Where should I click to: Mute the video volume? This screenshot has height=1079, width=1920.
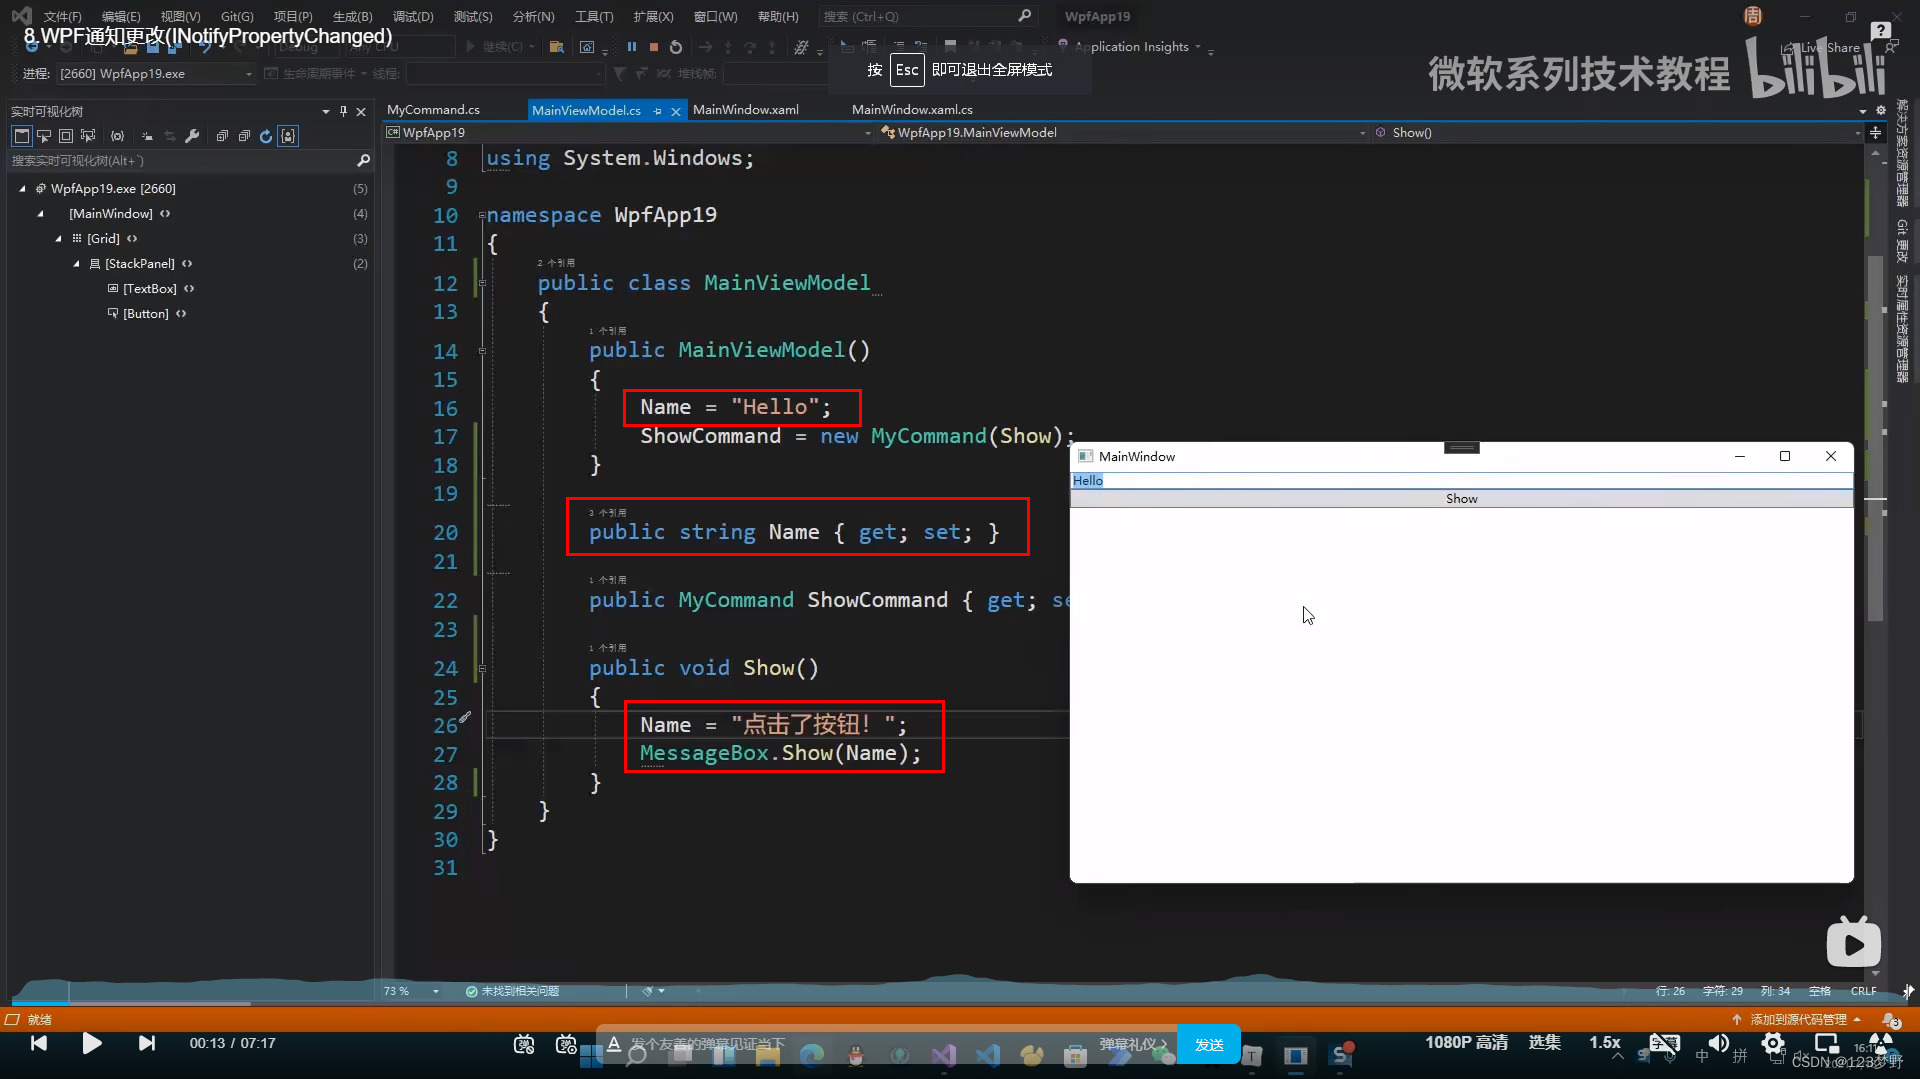(1718, 1043)
